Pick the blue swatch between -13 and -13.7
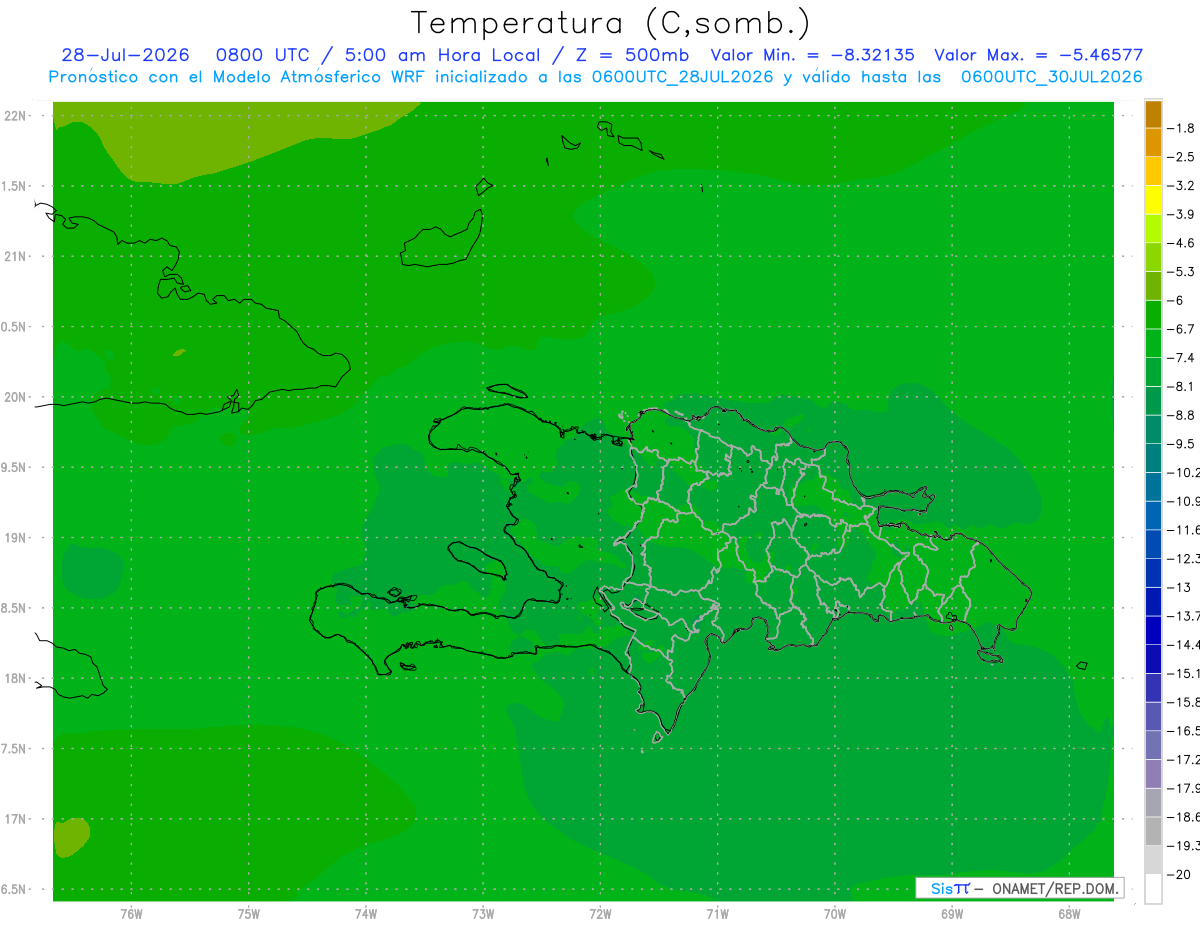 1153,601
